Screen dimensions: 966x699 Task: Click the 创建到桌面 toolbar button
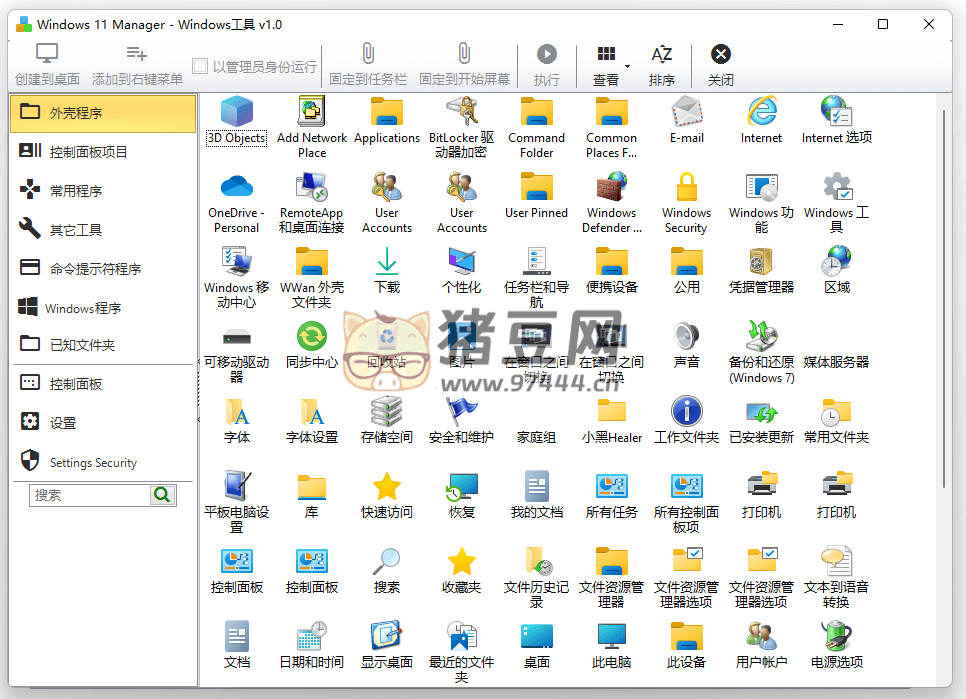(x=47, y=63)
